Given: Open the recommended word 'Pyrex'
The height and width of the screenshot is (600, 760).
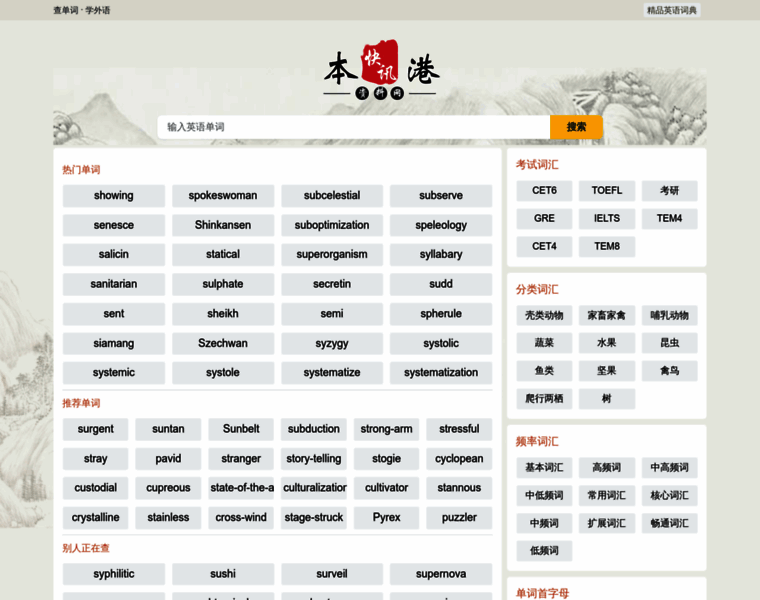Looking at the screenshot, I should (386, 518).
